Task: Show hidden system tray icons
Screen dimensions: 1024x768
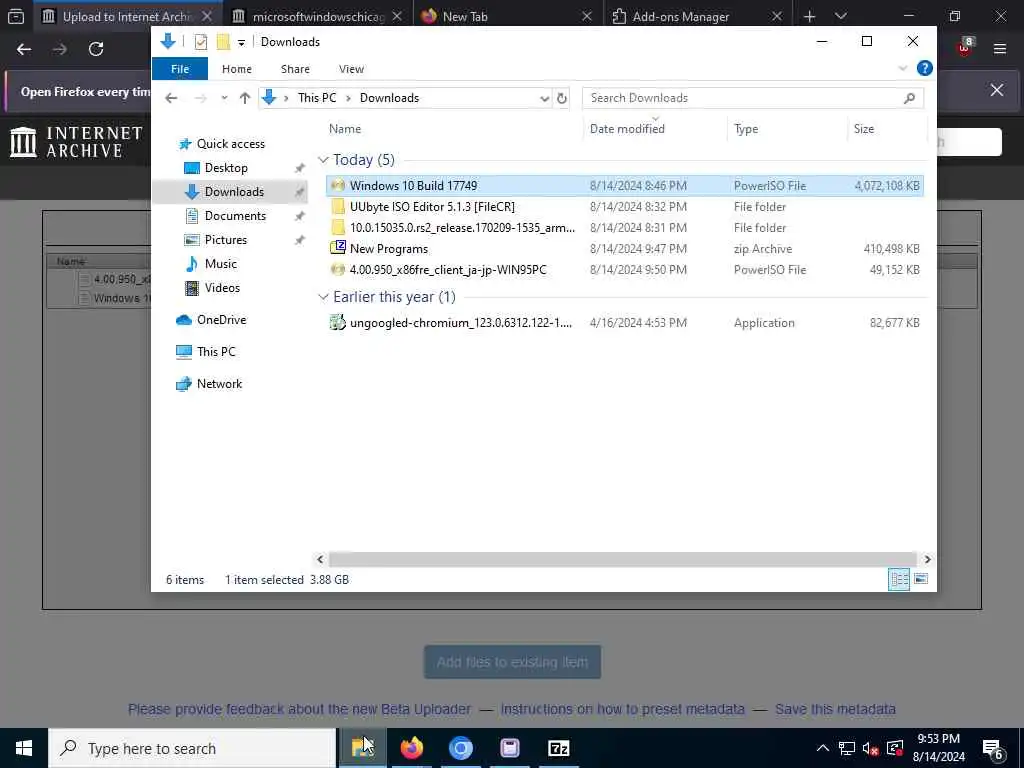Action: pos(823,748)
